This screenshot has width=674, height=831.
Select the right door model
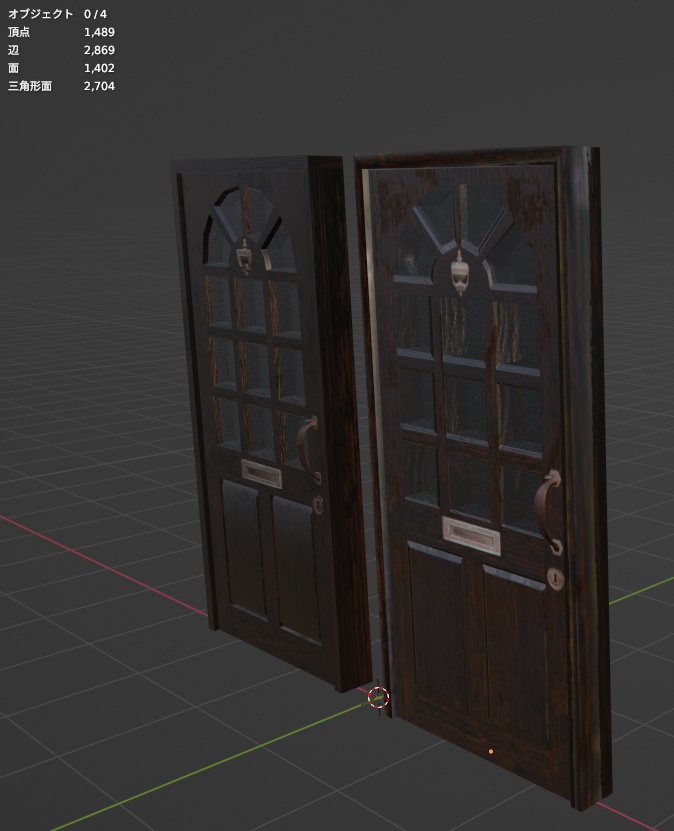[485, 477]
